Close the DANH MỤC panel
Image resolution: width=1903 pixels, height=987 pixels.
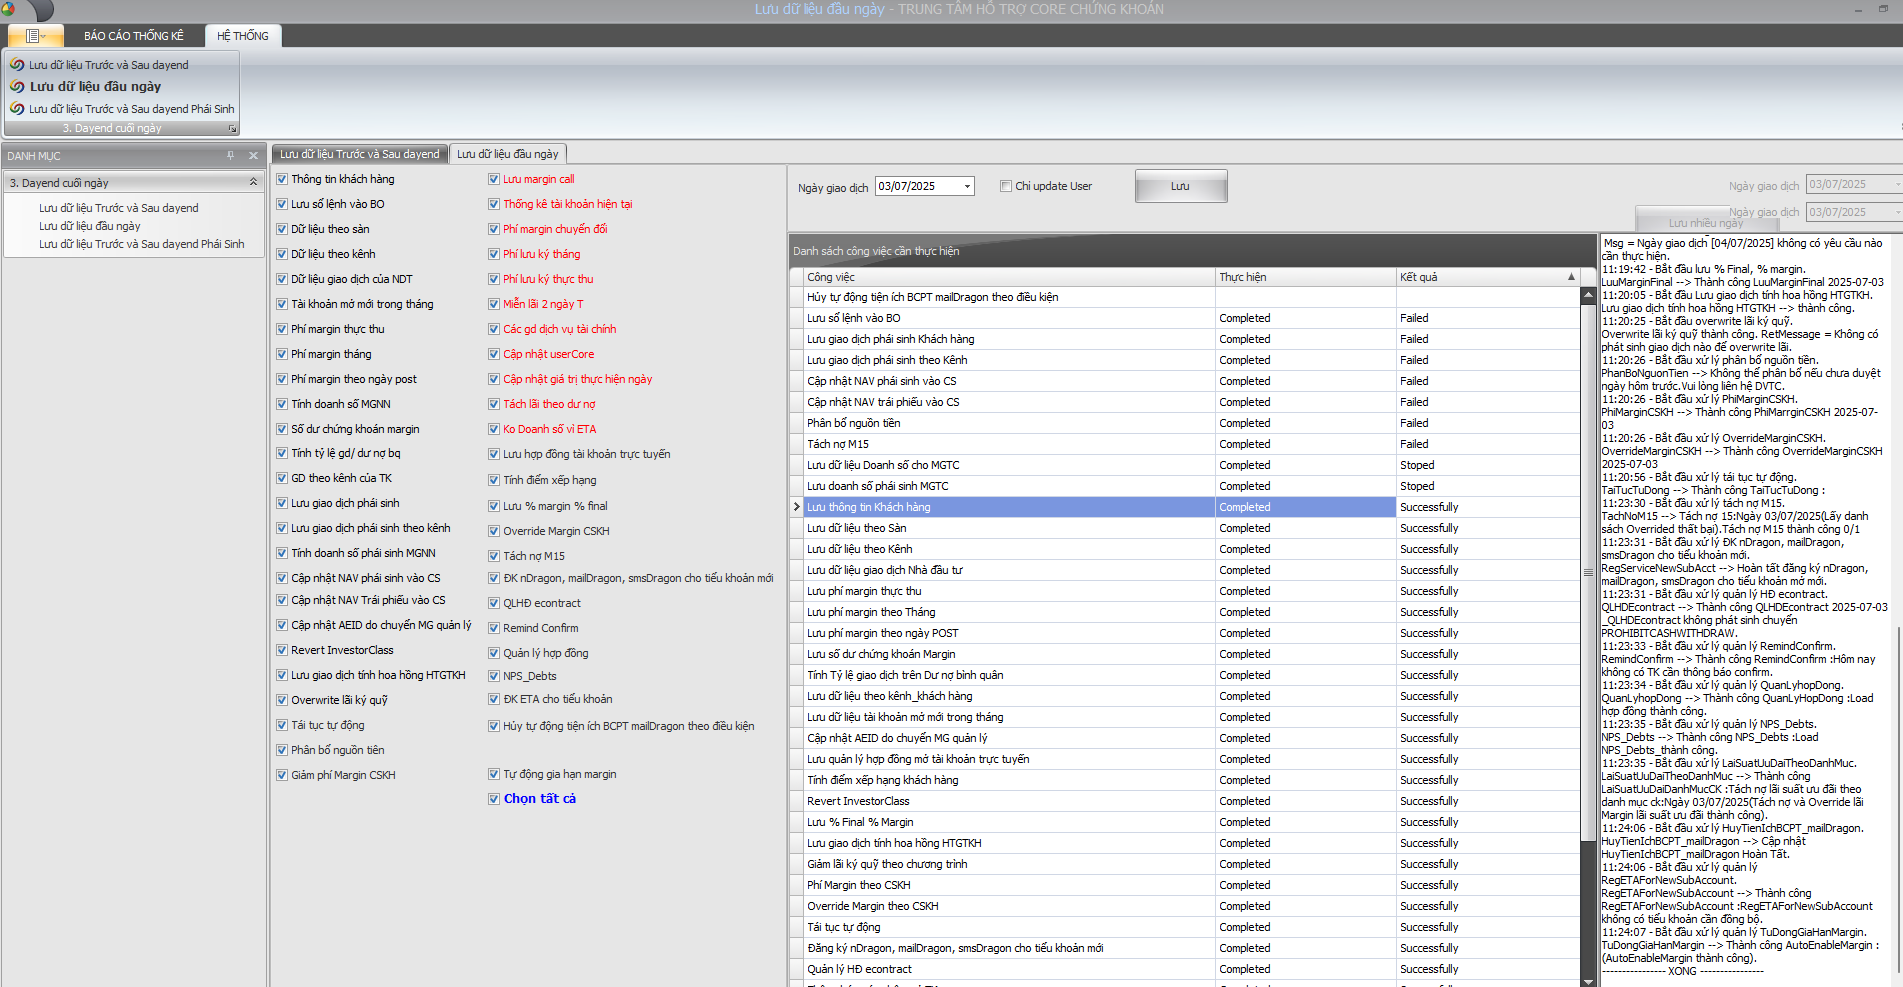[x=253, y=156]
